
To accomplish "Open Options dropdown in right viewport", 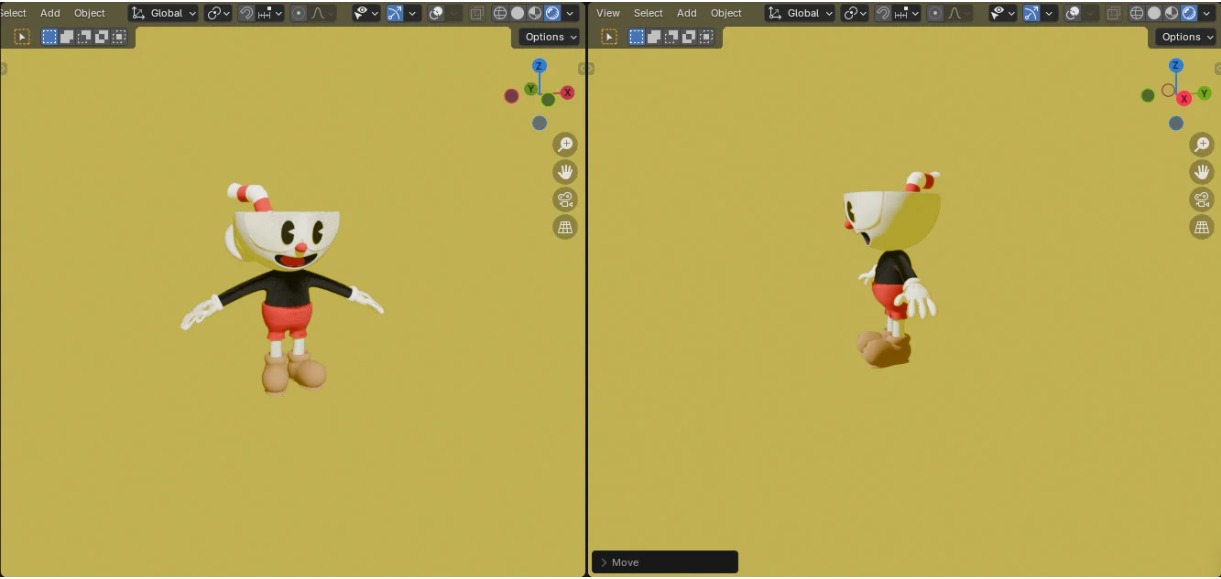I will (x=1187, y=37).
